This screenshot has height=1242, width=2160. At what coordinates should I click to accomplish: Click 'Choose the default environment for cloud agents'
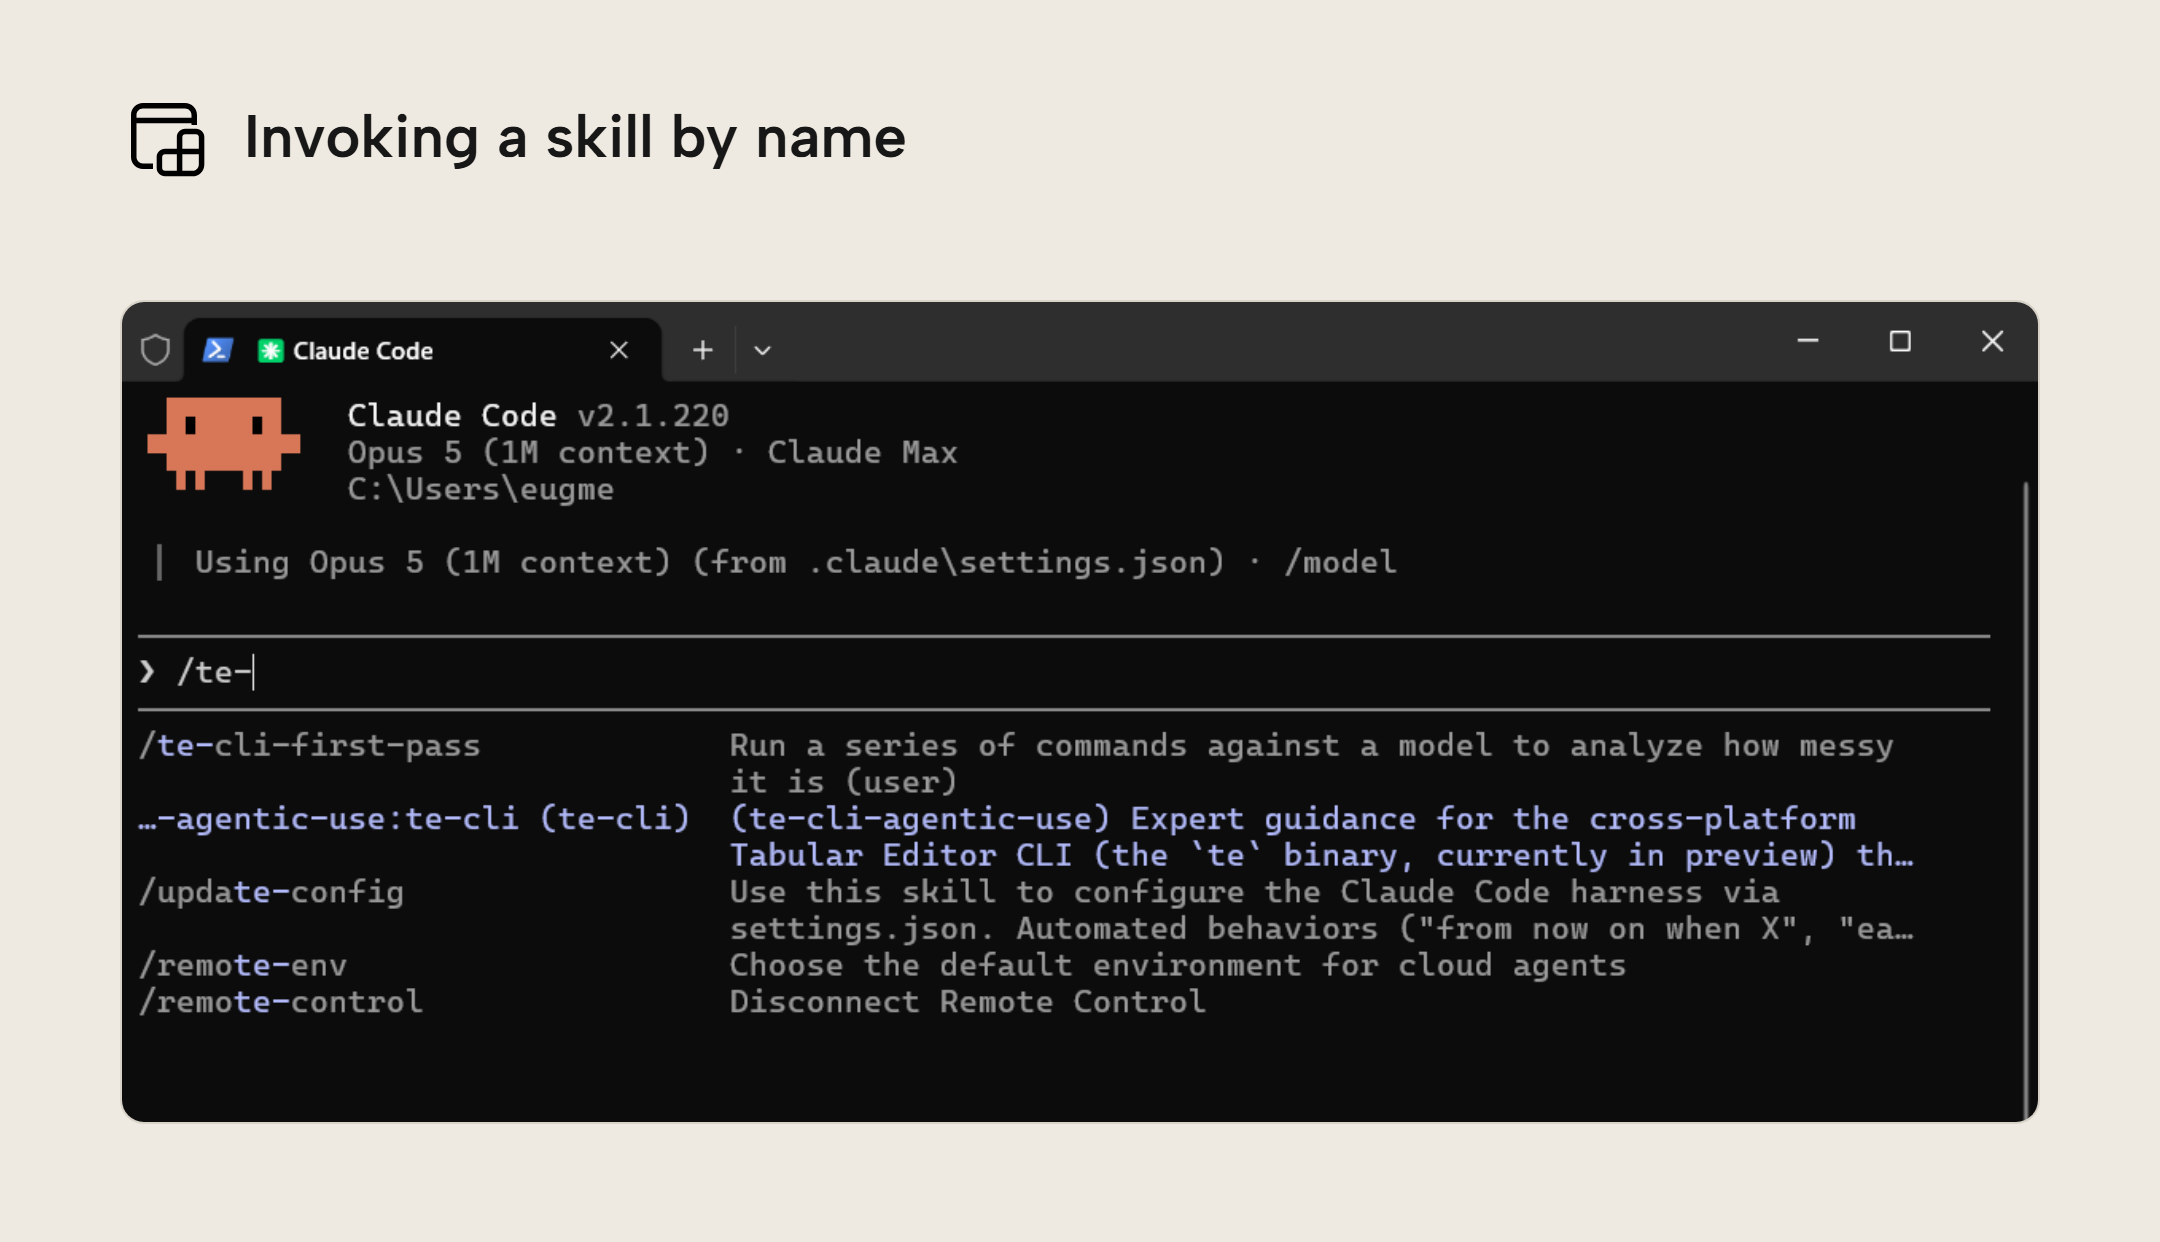(1178, 965)
